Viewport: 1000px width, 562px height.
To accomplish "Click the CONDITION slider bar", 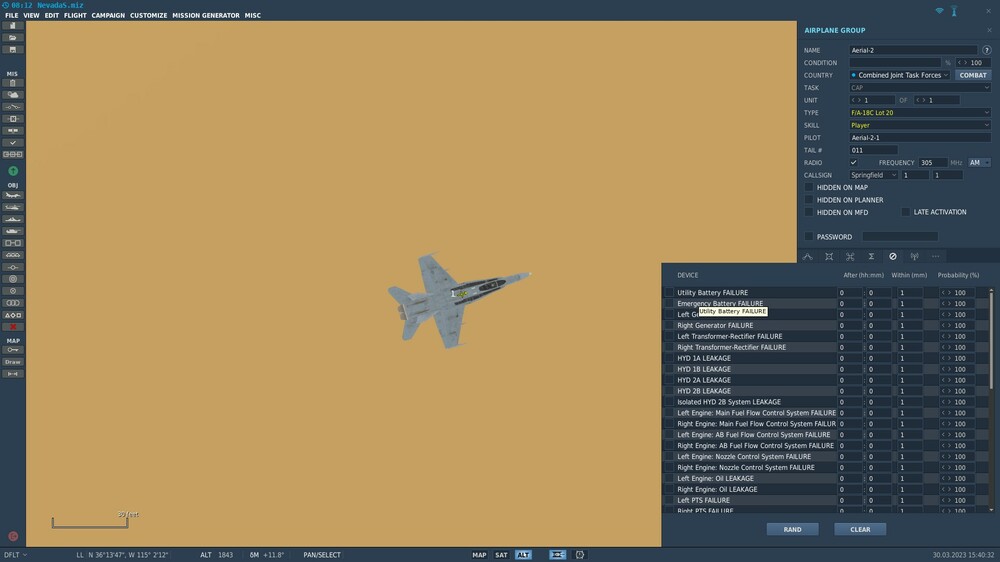I will pyautogui.click(x=895, y=63).
